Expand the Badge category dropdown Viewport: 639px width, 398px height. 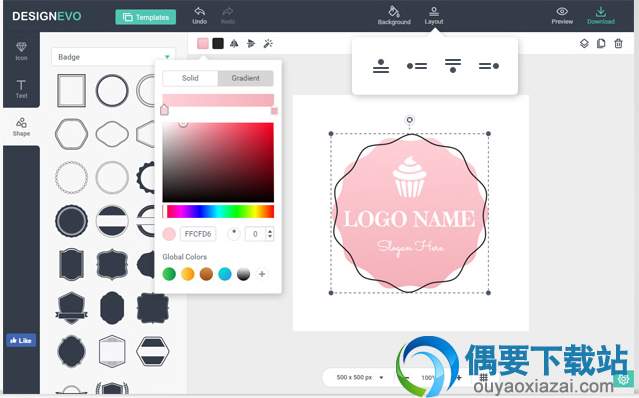tap(113, 57)
